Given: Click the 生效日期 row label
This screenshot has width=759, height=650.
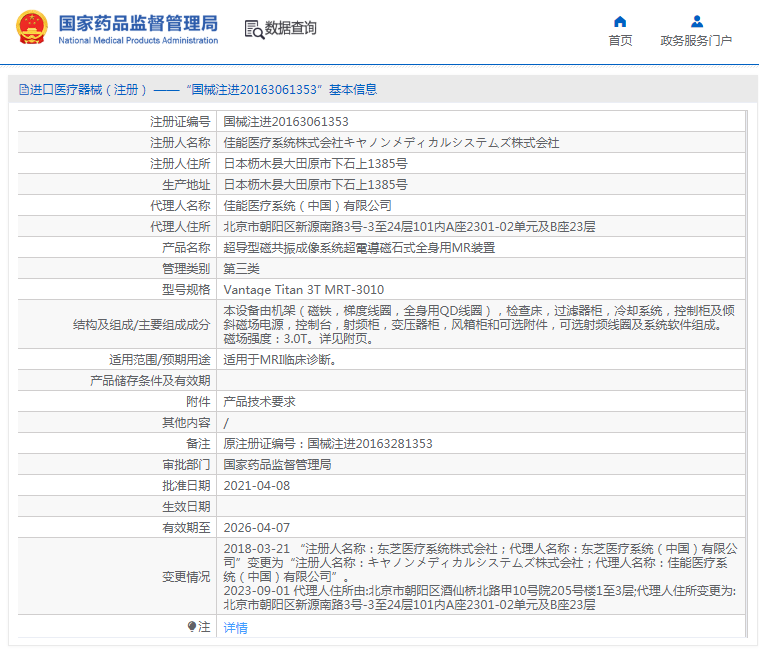Looking at the screenshot, I should click(186, 507).
